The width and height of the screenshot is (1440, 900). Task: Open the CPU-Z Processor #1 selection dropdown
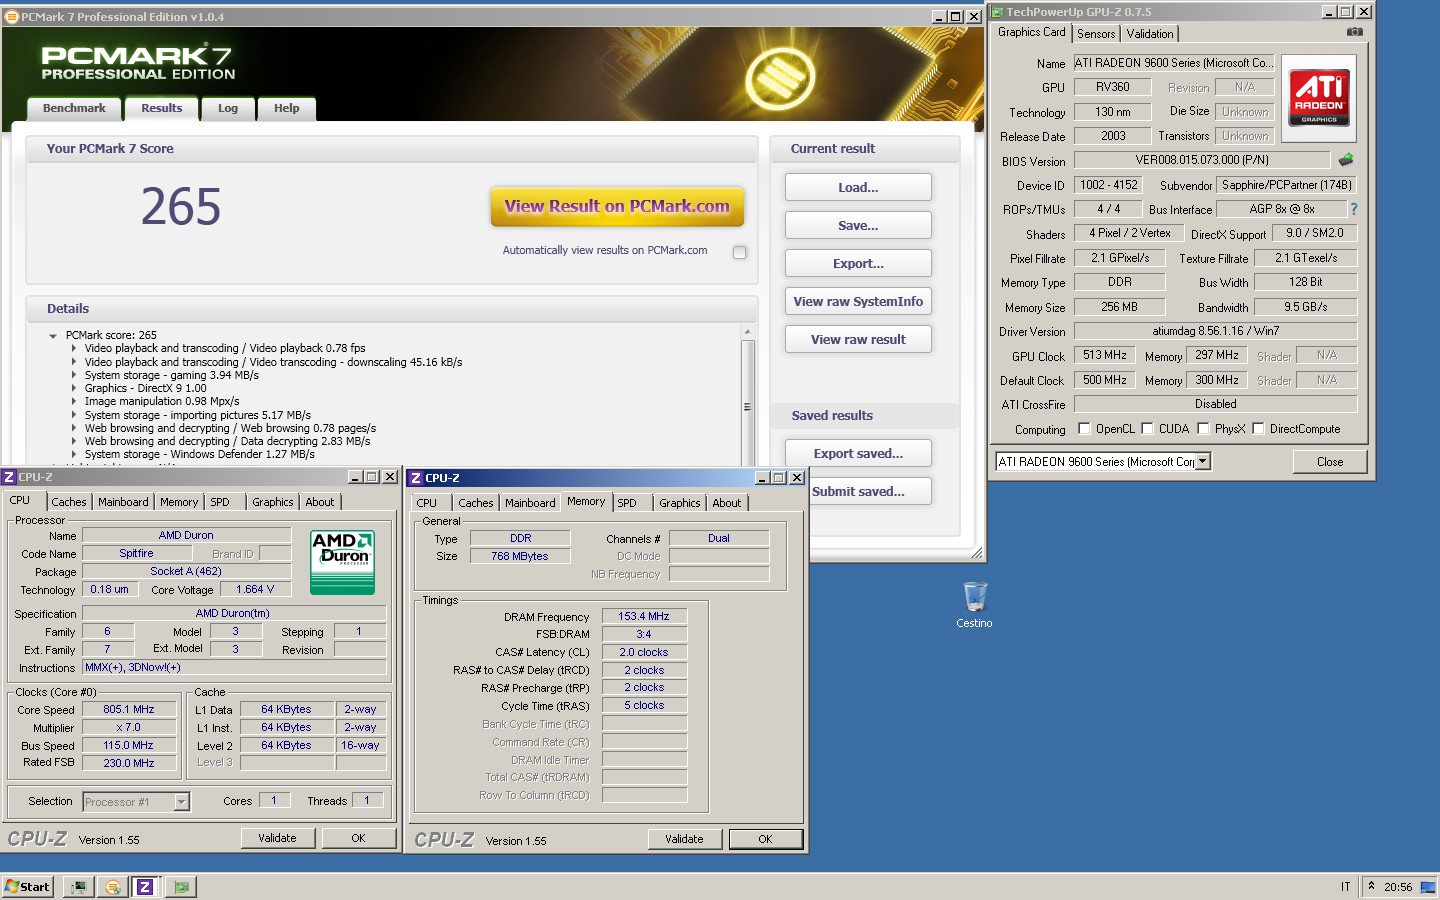point(181,801)
